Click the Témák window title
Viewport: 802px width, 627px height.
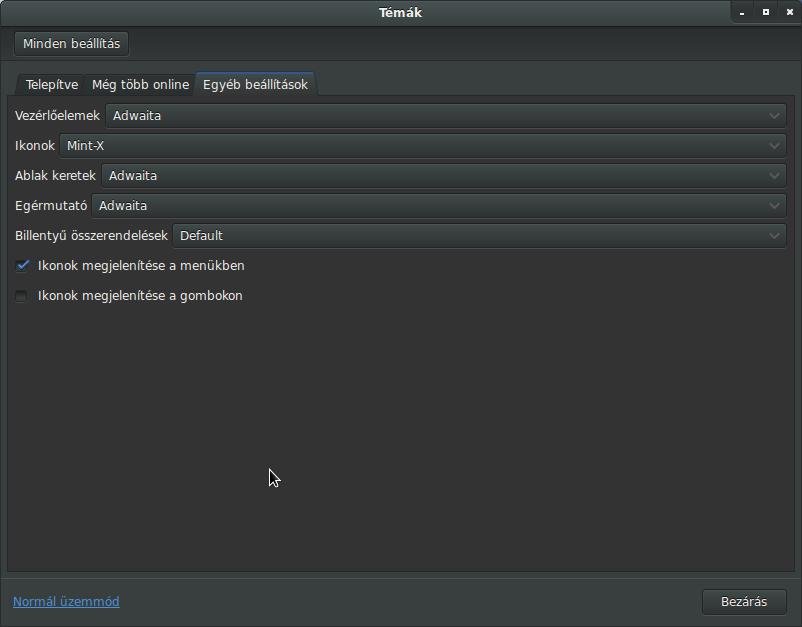click(400, 12)
